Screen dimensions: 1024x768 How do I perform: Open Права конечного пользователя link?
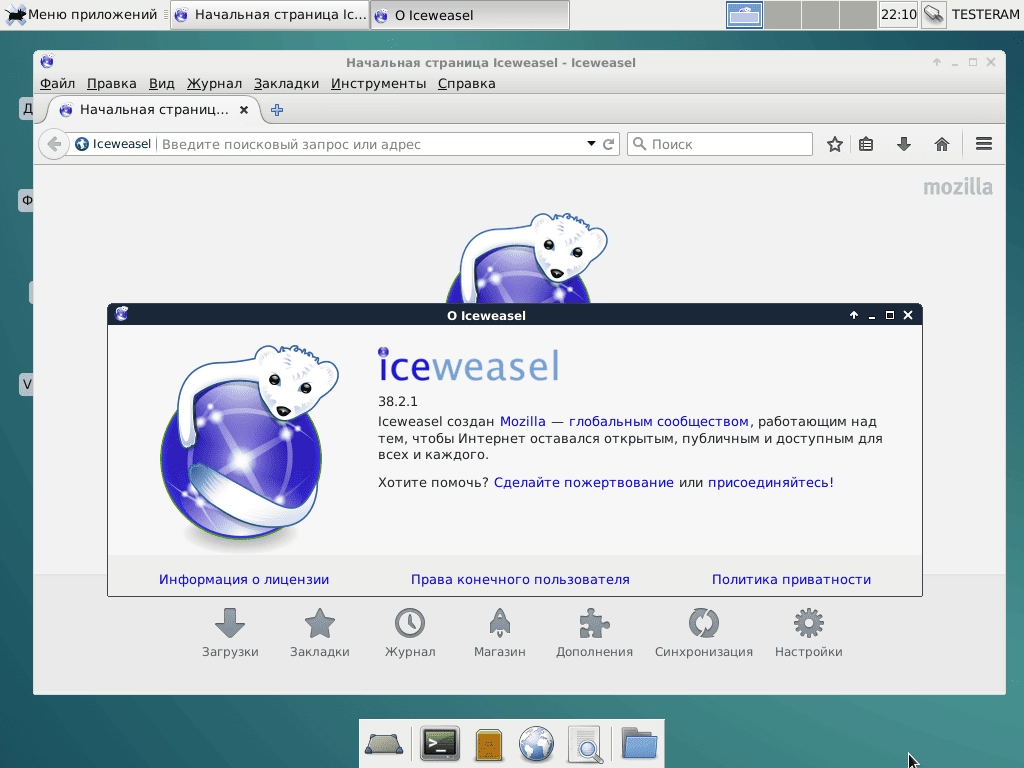tap(520, 579)
